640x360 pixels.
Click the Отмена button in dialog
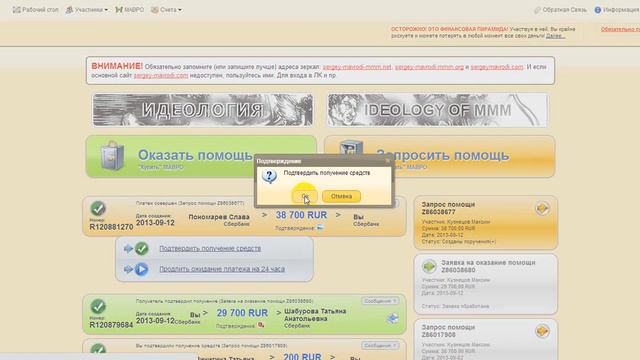click(341, 196)
